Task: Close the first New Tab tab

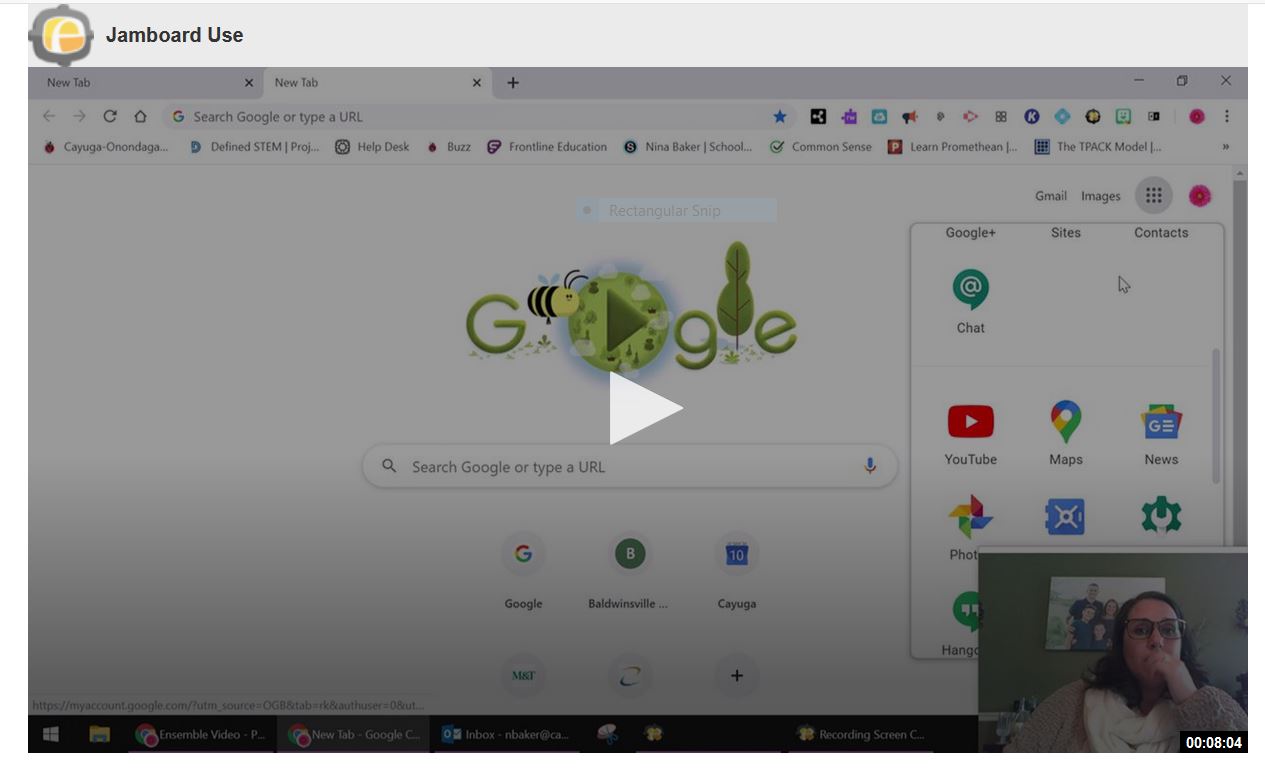Action: coord(249,83)
